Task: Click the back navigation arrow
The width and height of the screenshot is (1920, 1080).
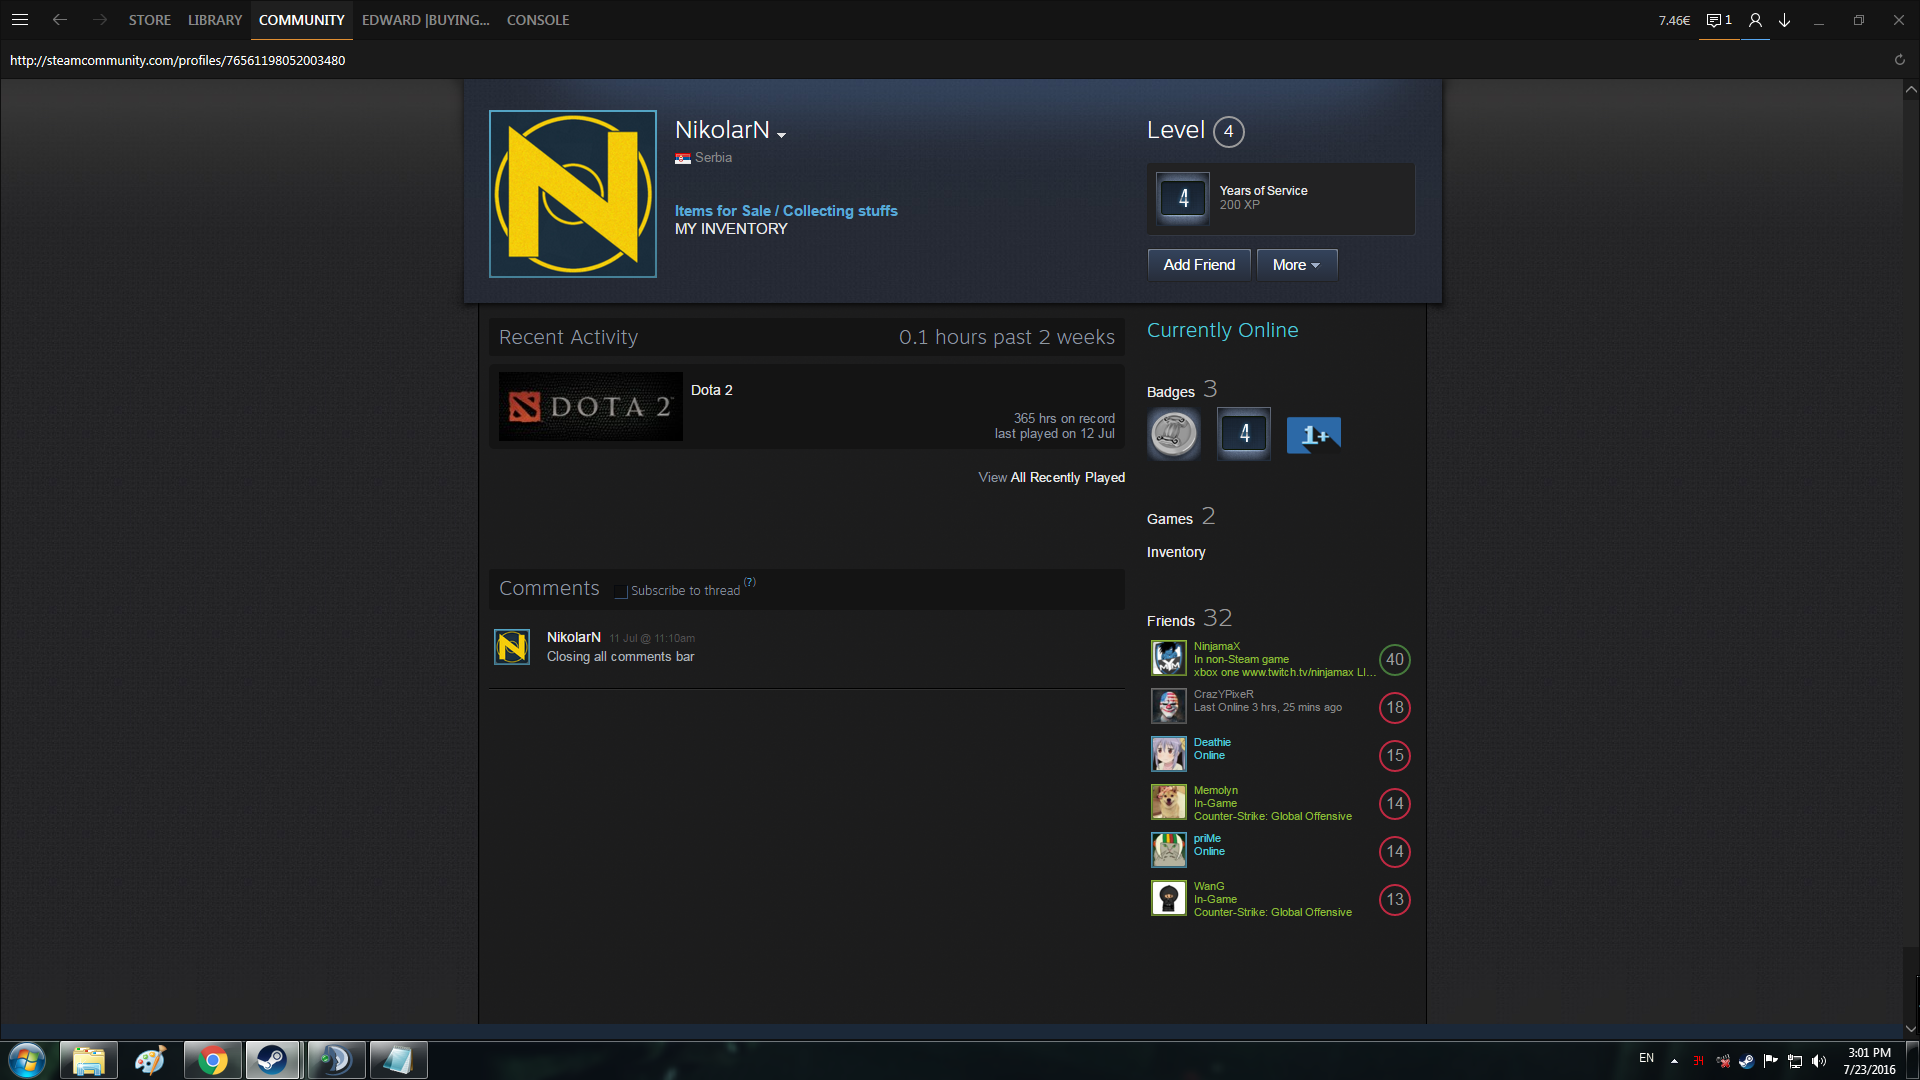Action: click(60, 20)
